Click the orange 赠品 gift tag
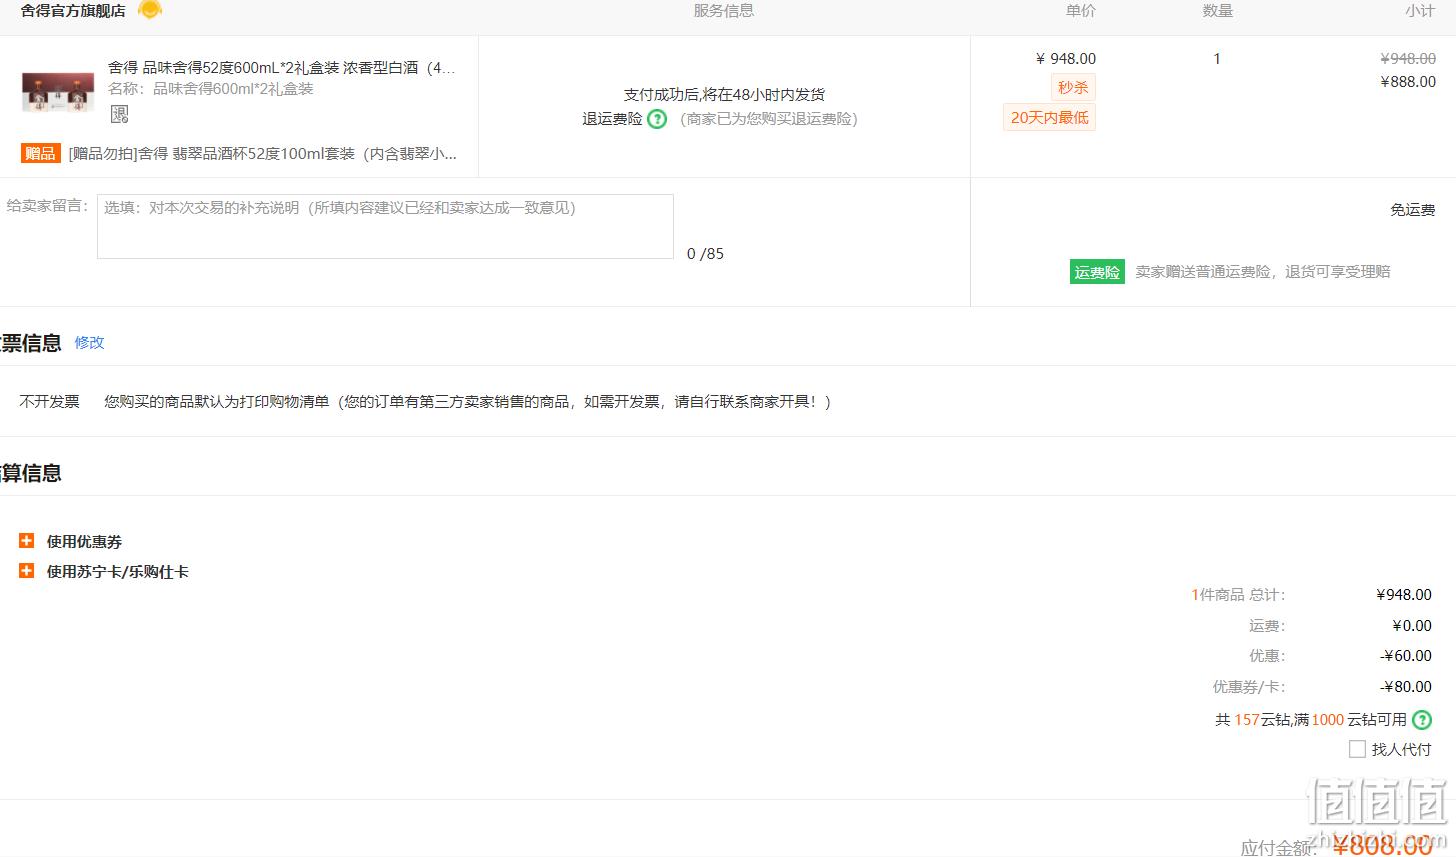 [x=41, y=153]
